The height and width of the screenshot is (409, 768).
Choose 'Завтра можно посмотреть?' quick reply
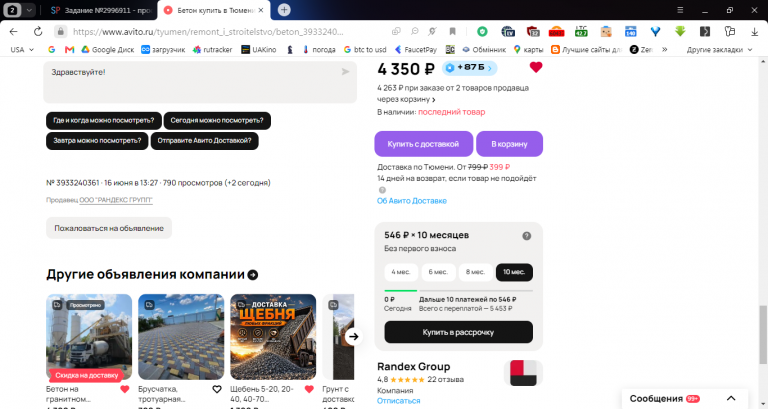pos(97,141)
